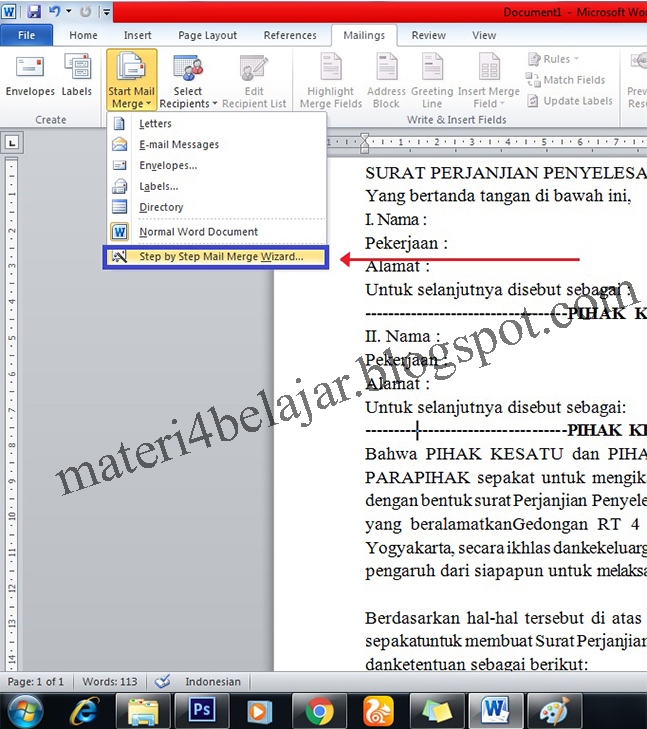Choose E-mail Messages from the menu
The width and height of the screenshot is (647, 729).
(x=217, y=145)
